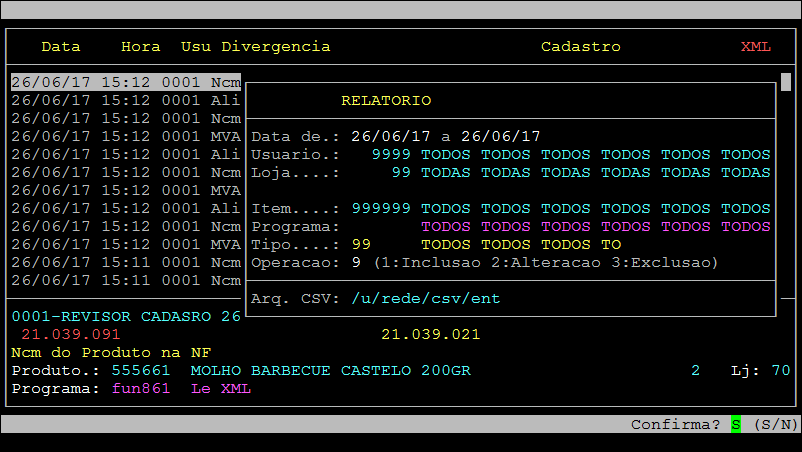
Task: Select the highlighted first list row
Action: click(x=125, y=82)
